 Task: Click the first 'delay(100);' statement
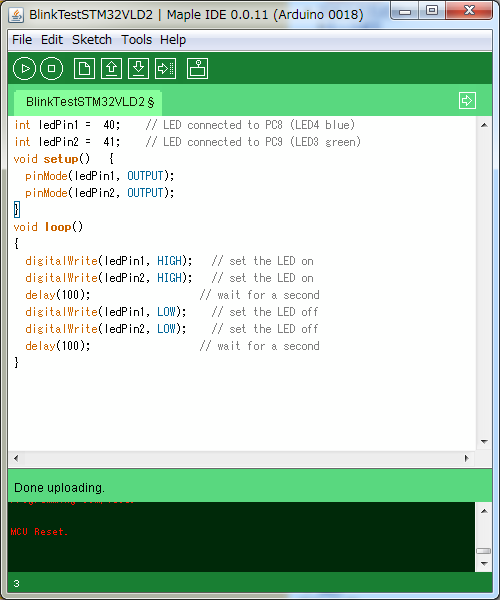[58, 295]
